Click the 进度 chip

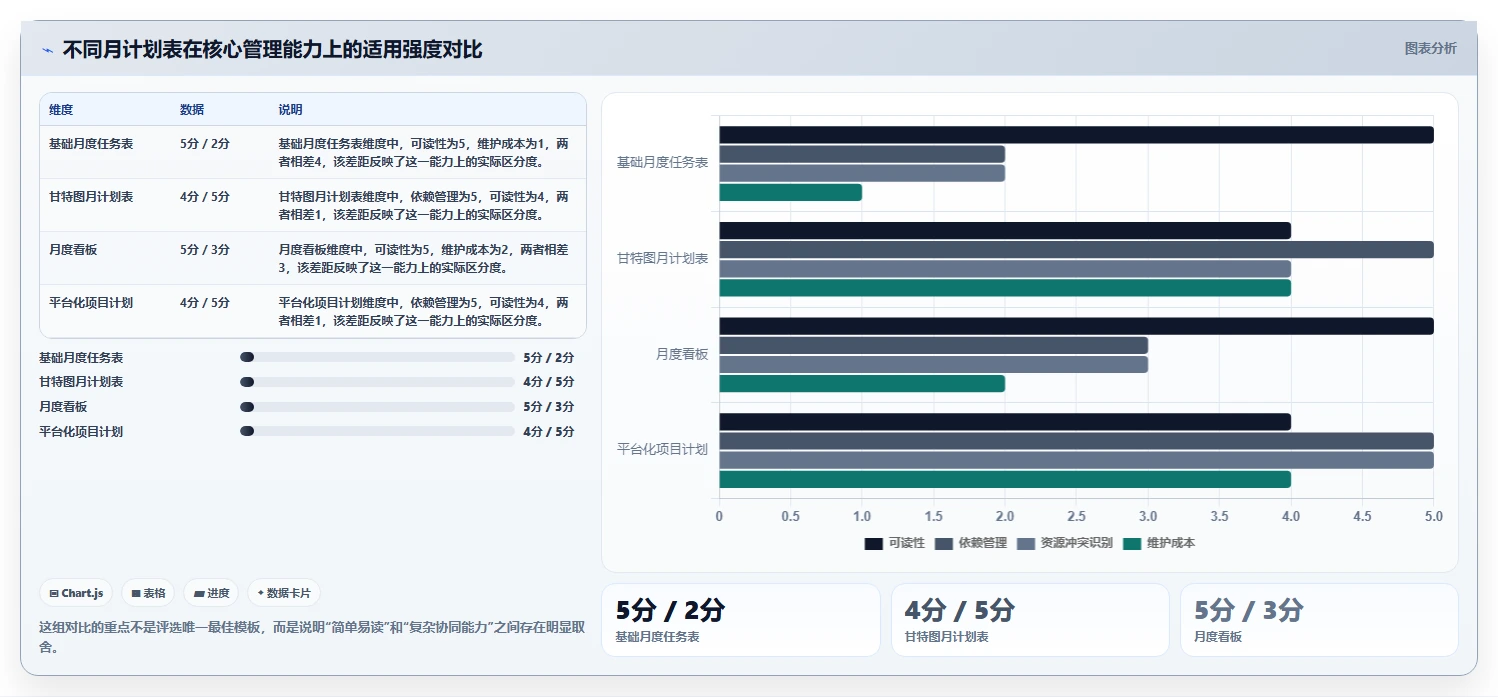coord(211,593)
